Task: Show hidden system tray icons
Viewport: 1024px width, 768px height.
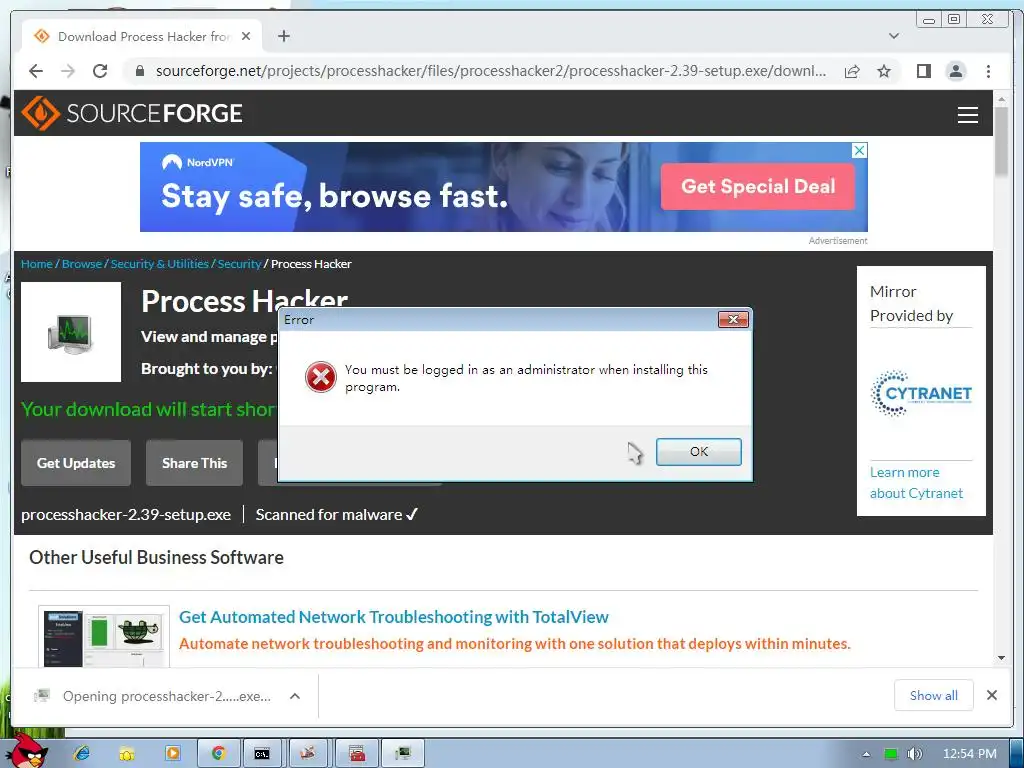Action: pyautogui.click(x=866, y=754)
